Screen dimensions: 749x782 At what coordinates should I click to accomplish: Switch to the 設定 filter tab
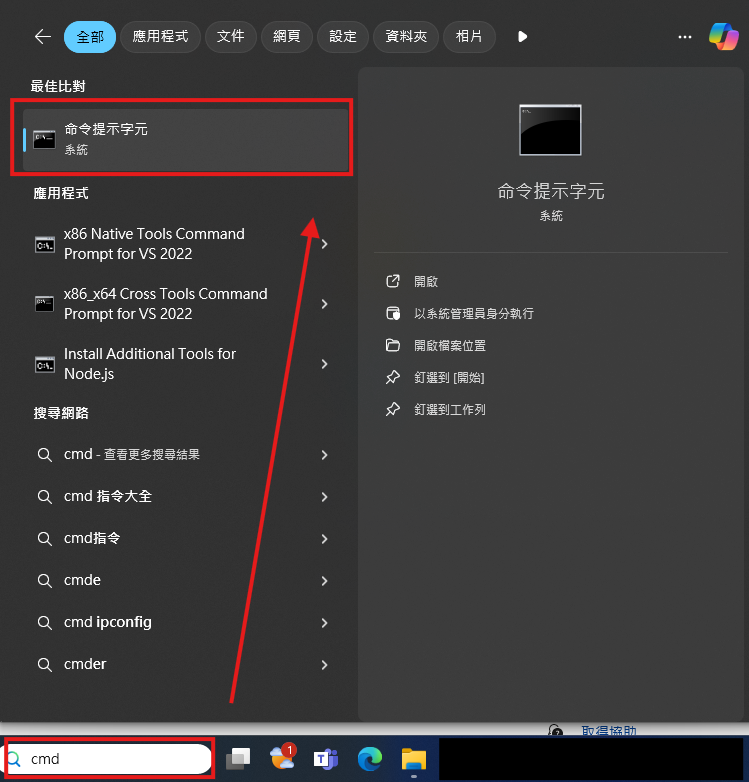[343, 36]
